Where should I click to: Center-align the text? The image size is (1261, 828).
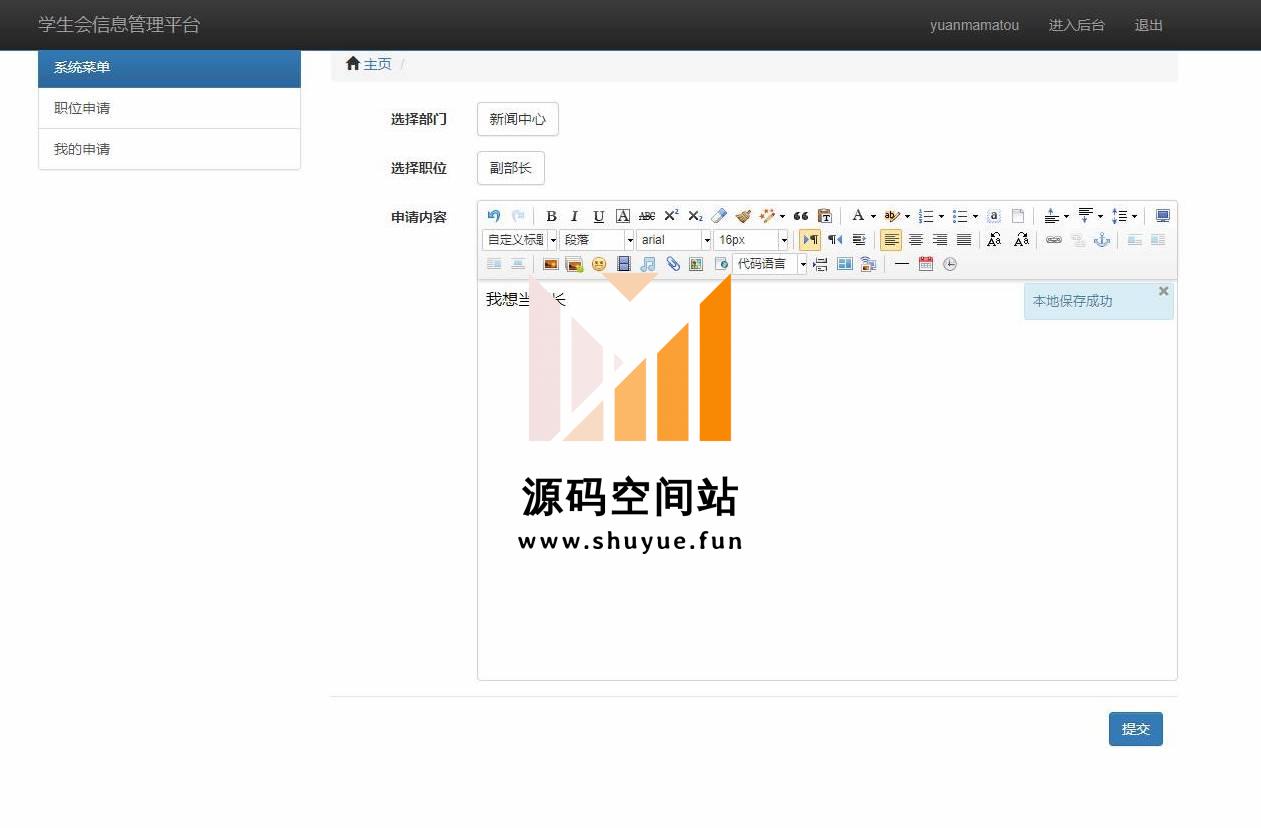coord(916,240)
